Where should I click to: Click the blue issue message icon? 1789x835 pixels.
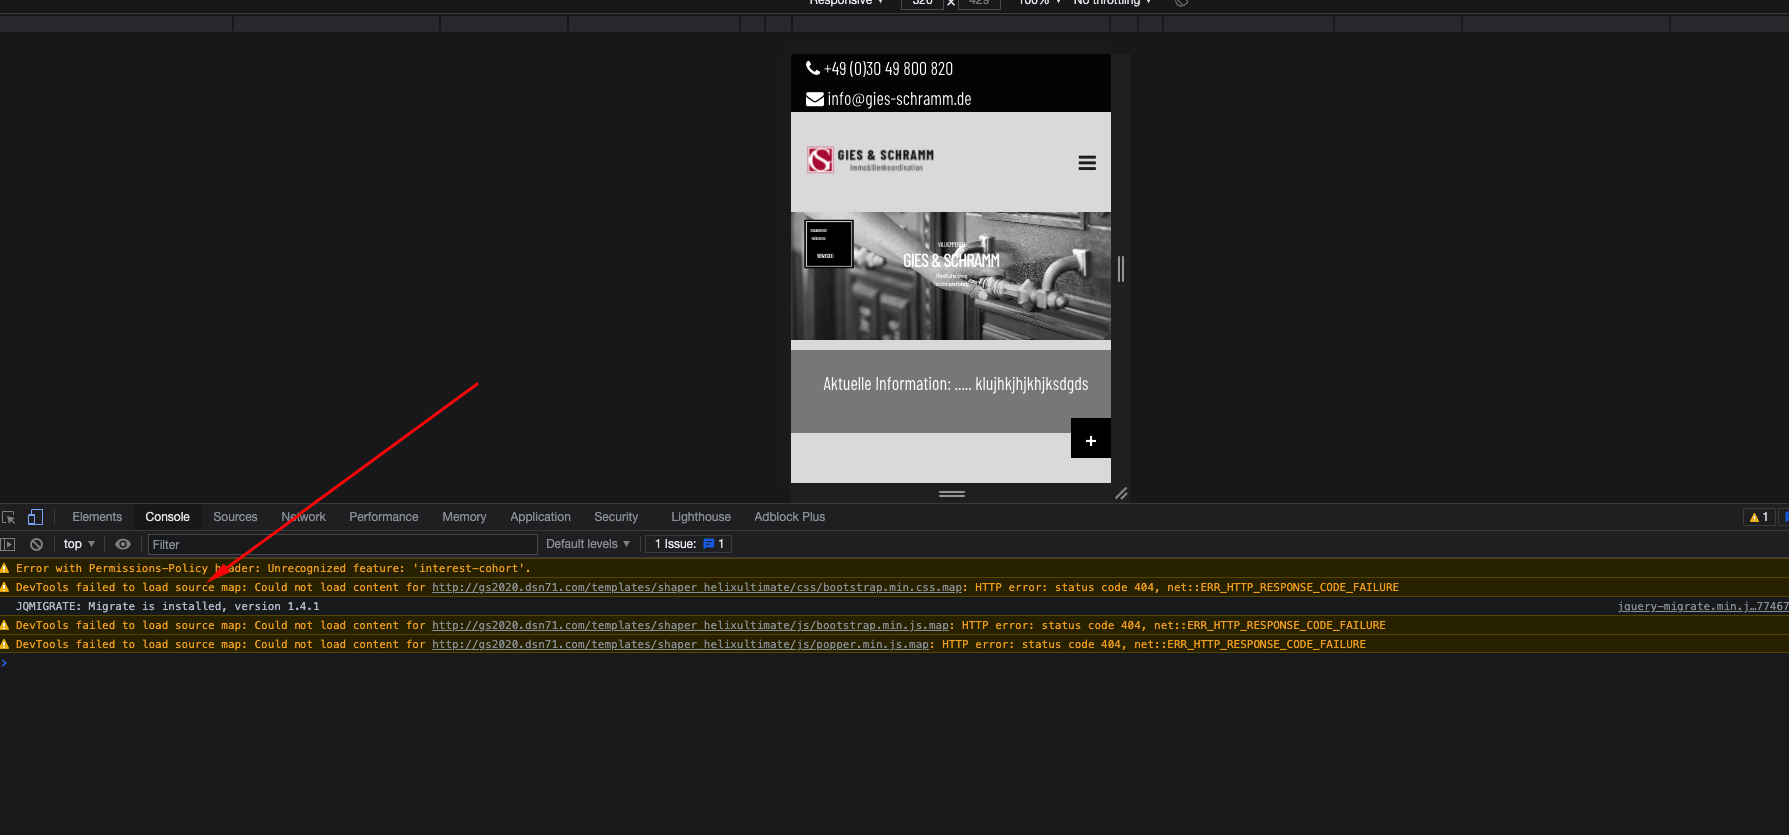tap(709, 544)
